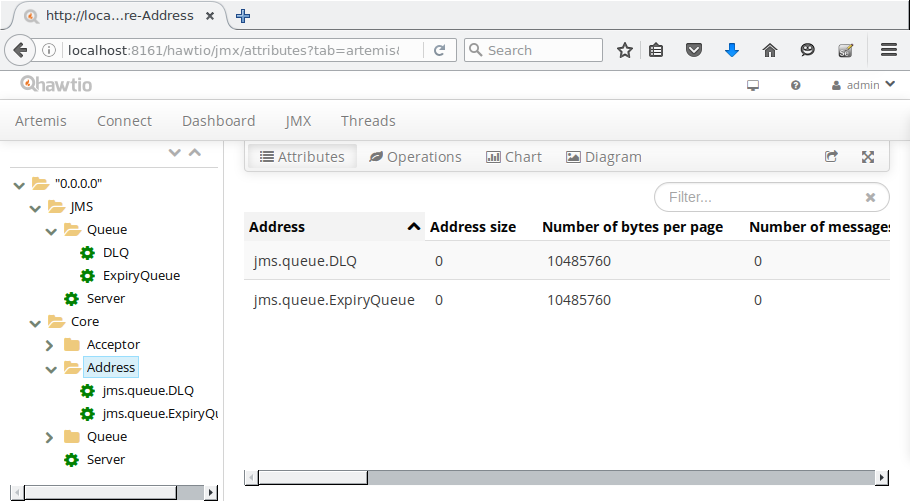The width and height of the screenshot is (910, 501).
Task: Select the Core Server tree item
Action: pos(106,459)
